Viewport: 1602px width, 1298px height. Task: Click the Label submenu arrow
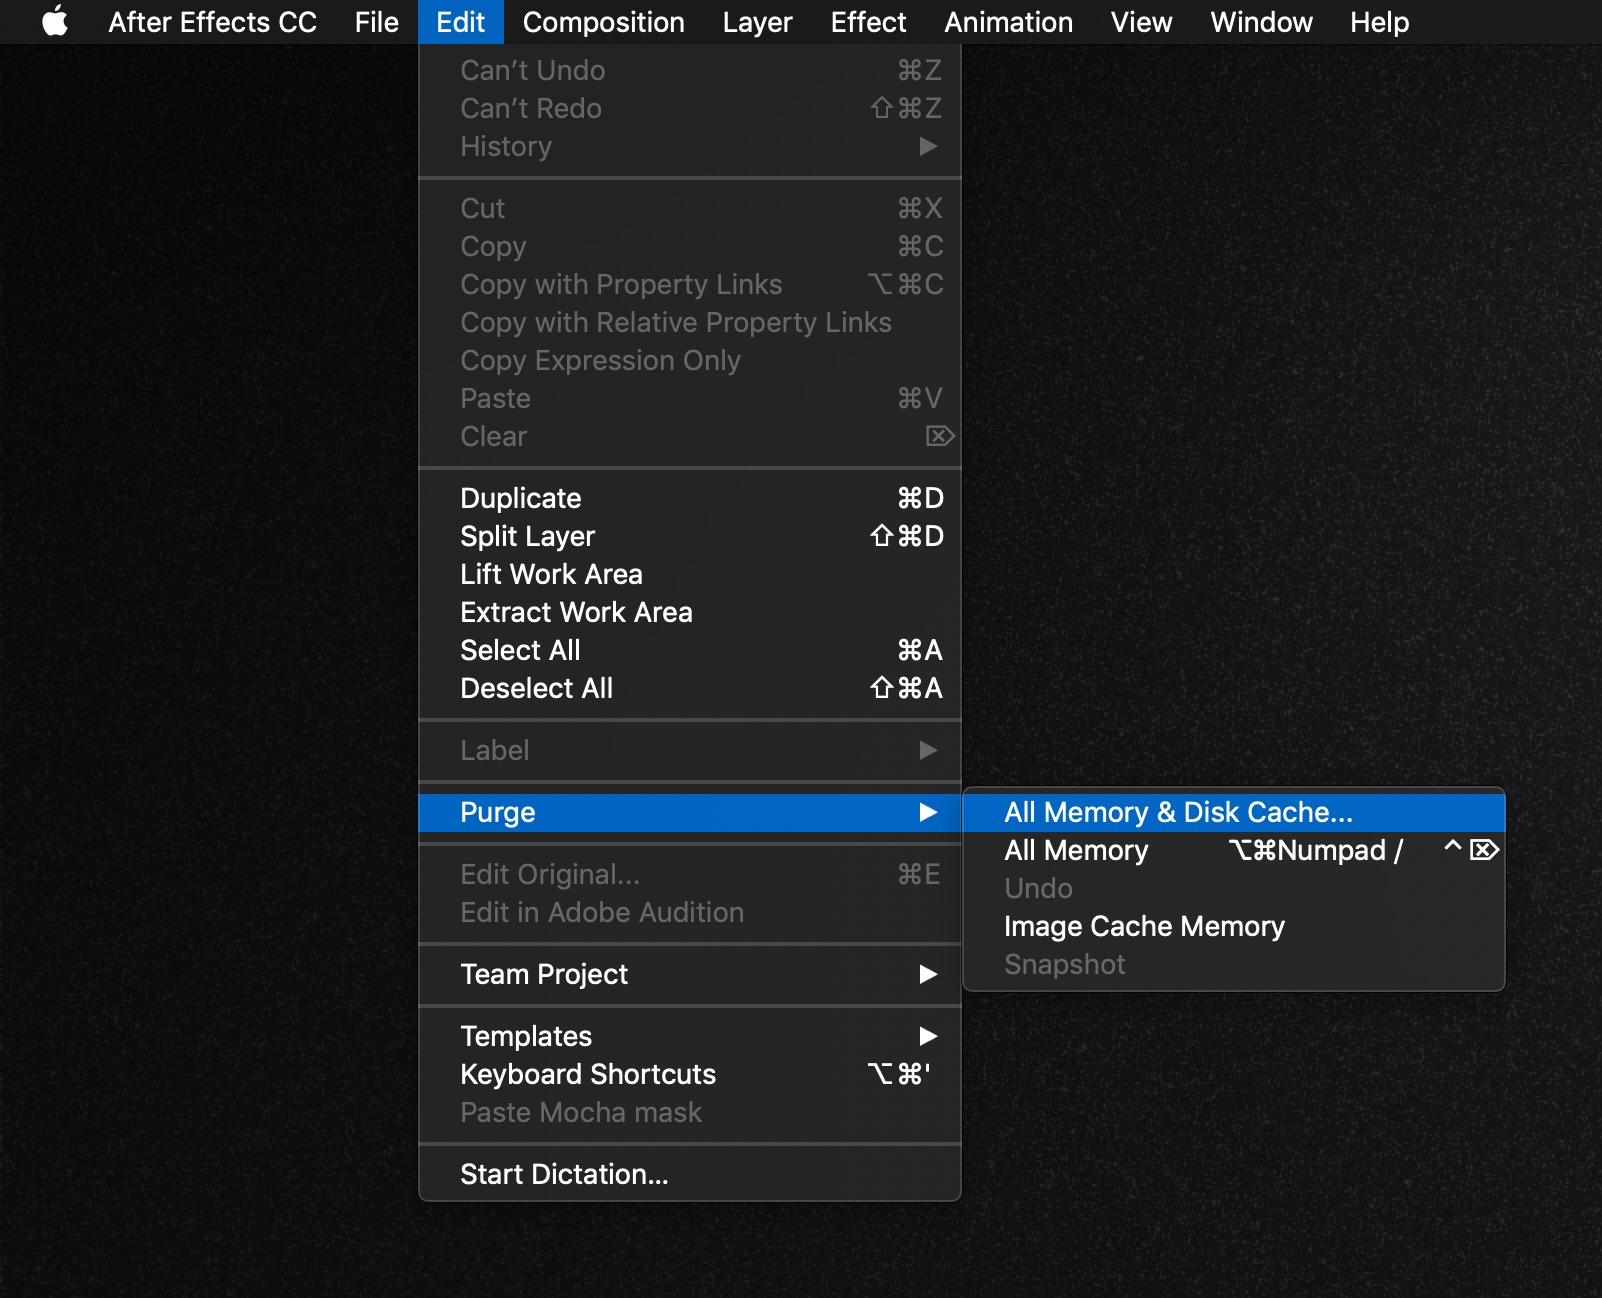click(928, 750)
